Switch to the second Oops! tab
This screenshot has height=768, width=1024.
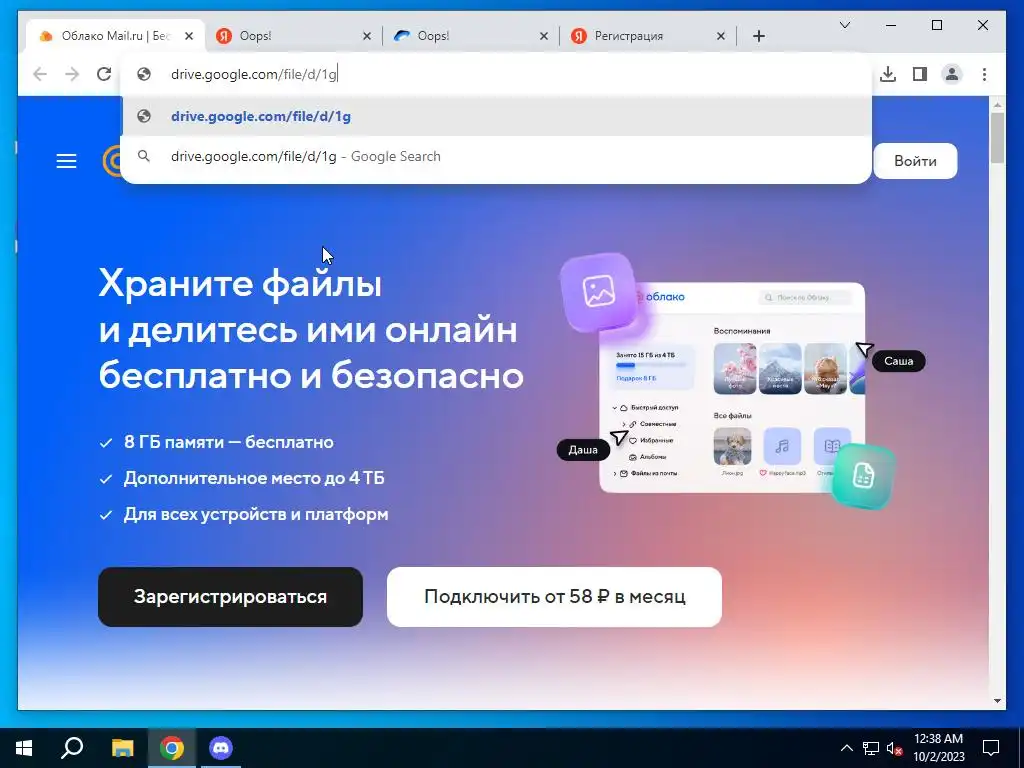click(x=470, y=36)
